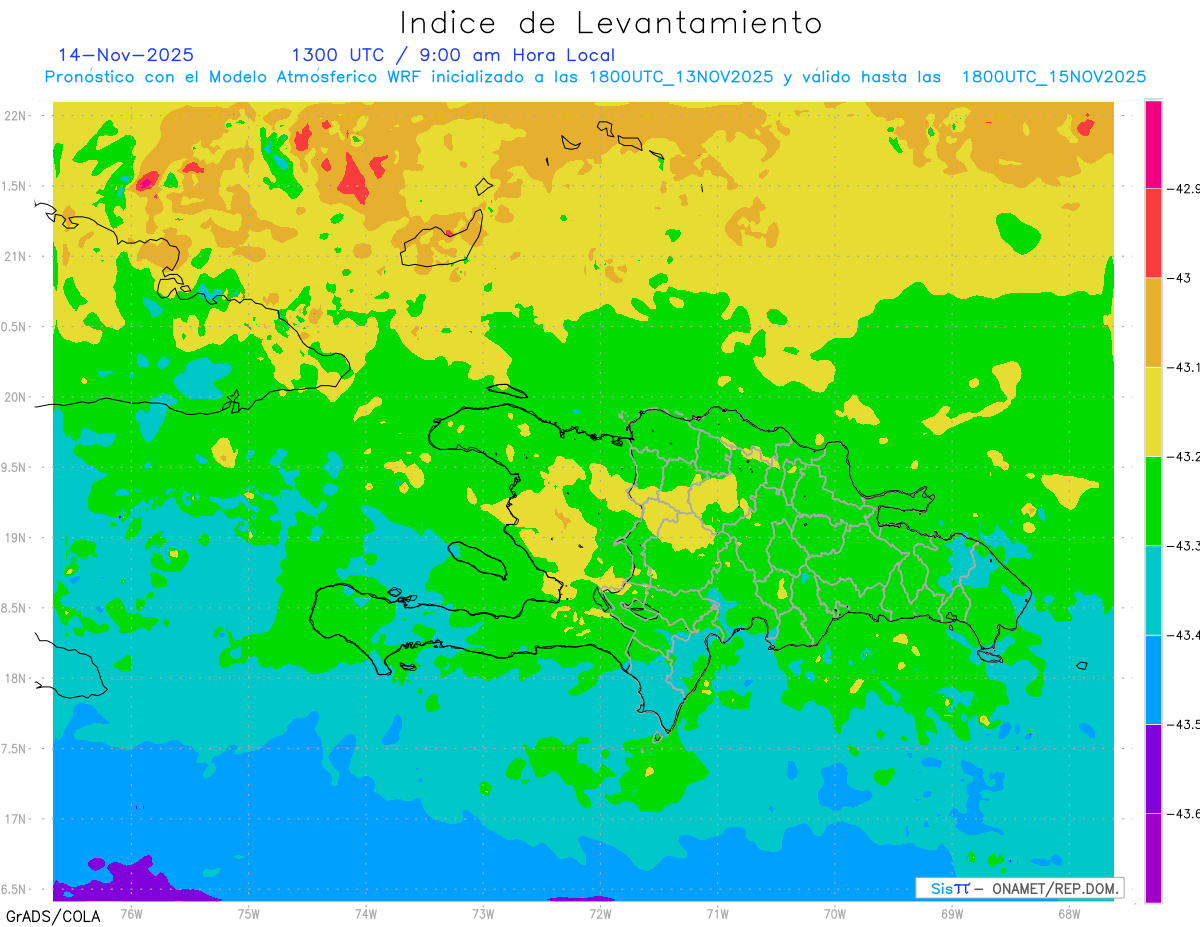Screen dimensions: 1200x927
Task: Click the legend value "-43.3"
Action: coord(1185,545)
